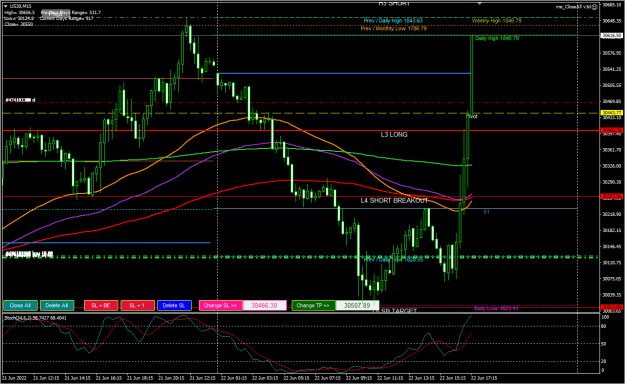
Task: Open the US30,M15 chart title dropdown arrow
Action: [x=6, y=6]
